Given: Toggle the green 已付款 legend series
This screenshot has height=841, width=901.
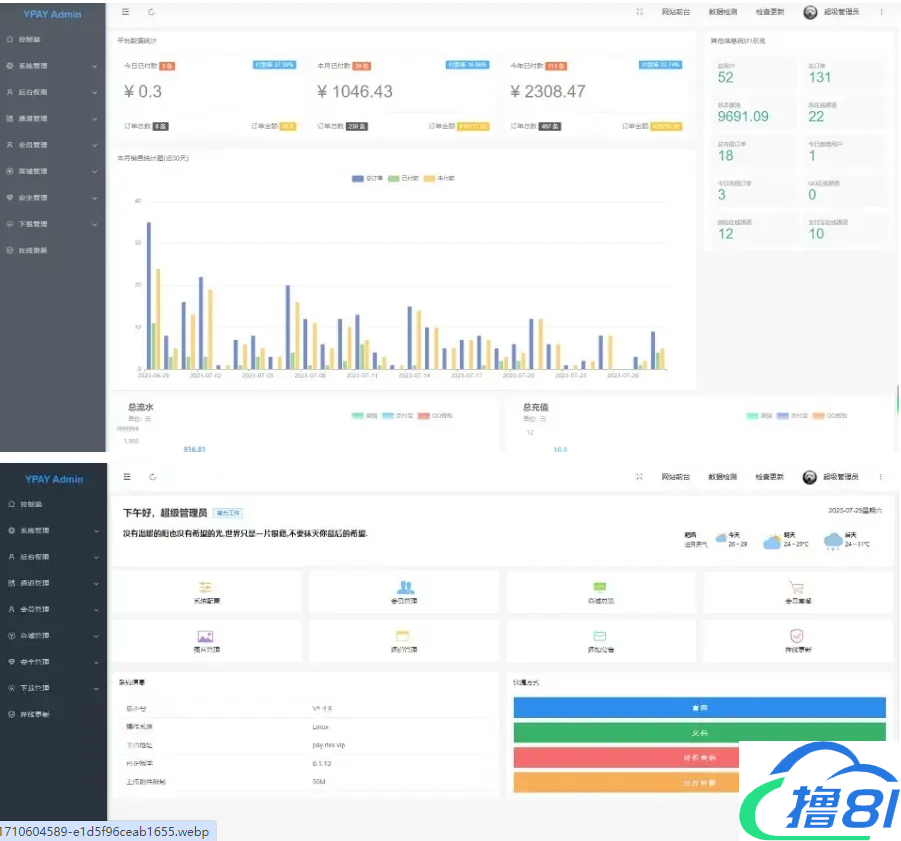Looking at the screenshot, I should (403, 178).
